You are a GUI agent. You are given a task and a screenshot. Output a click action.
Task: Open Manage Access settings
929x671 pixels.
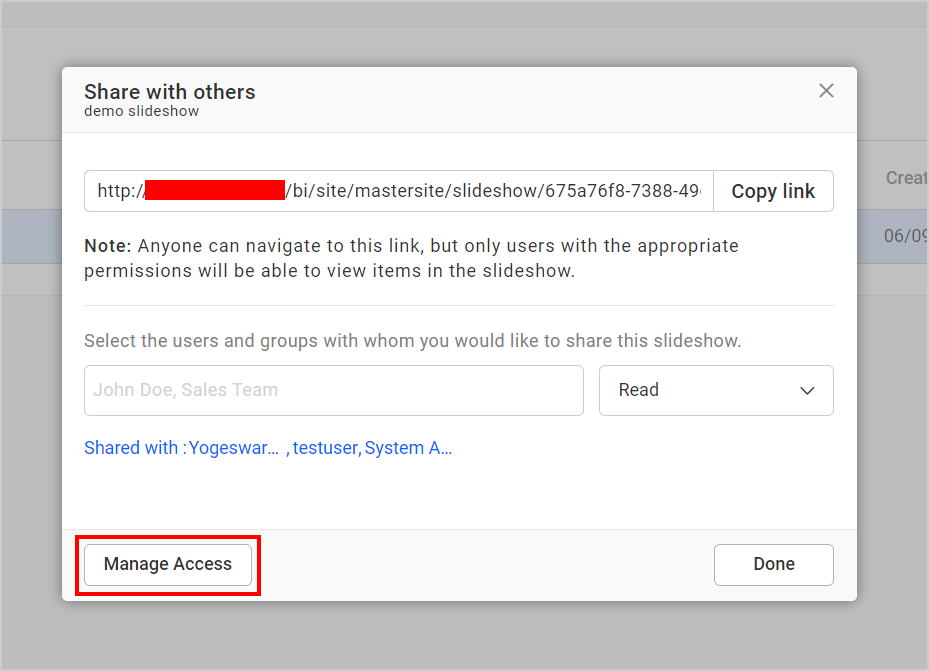pyautogui.click(x=166, y=564)
